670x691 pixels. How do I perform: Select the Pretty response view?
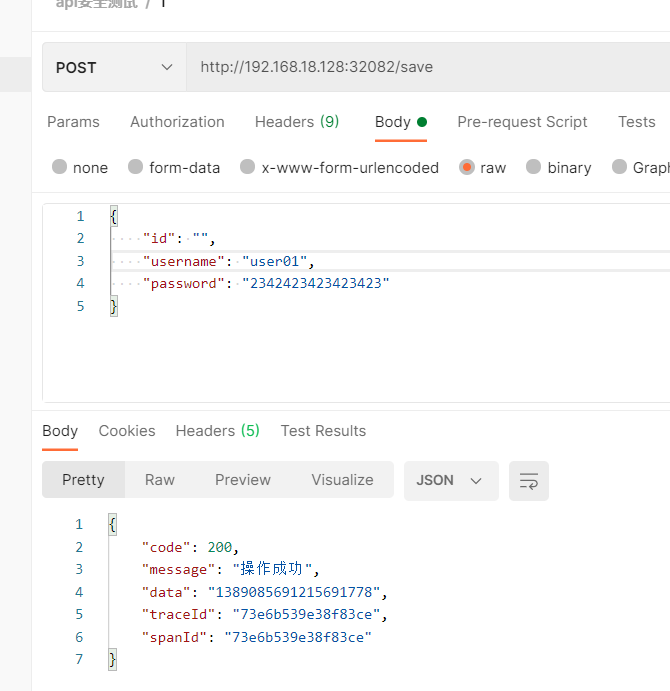83,480
